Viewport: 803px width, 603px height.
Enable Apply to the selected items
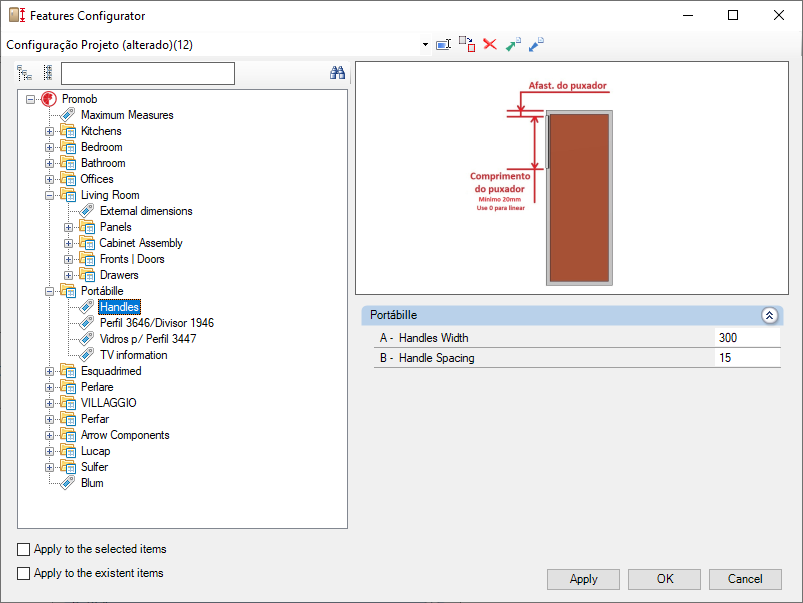point(24,549)
